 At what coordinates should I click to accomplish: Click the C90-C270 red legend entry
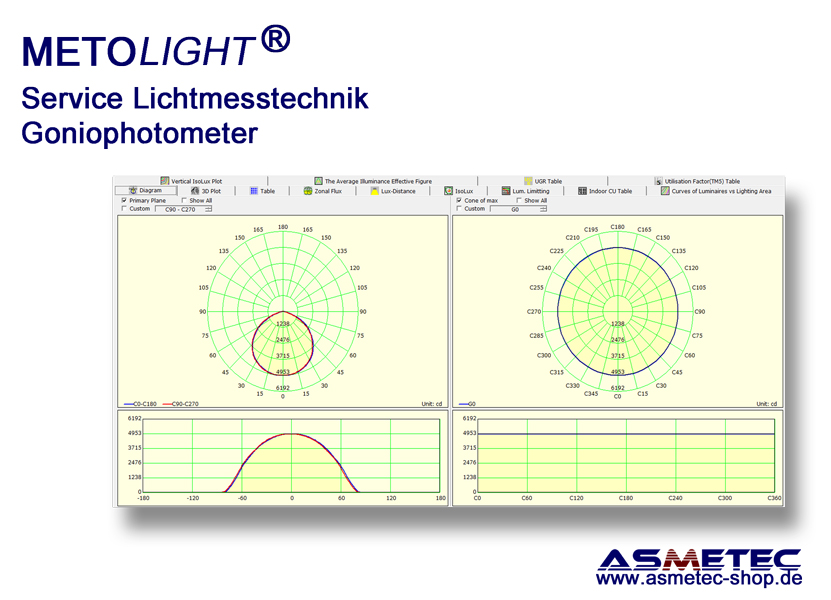(x=181, y=404)
